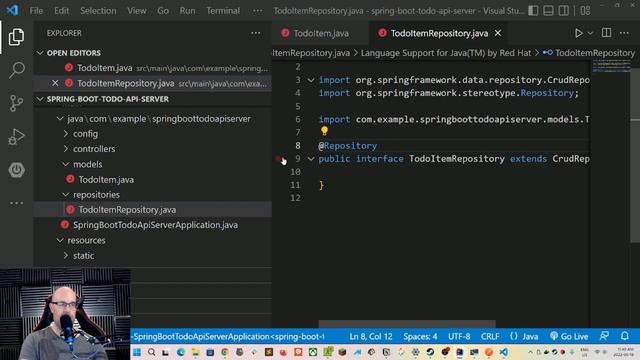Change line ending via CRLF
The image size is (640, 360).
pos(490,337)
